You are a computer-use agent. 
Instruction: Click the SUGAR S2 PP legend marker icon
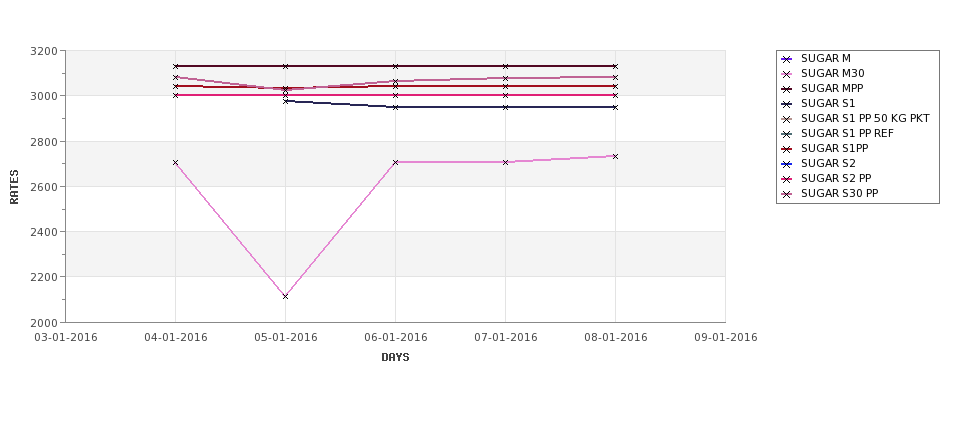click(x=787, y=179)
